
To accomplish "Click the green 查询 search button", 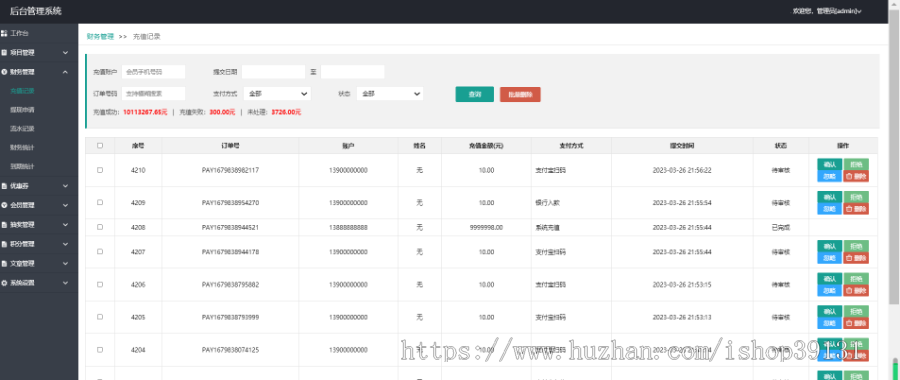I will pyautogui.click(x=475, y=95).
